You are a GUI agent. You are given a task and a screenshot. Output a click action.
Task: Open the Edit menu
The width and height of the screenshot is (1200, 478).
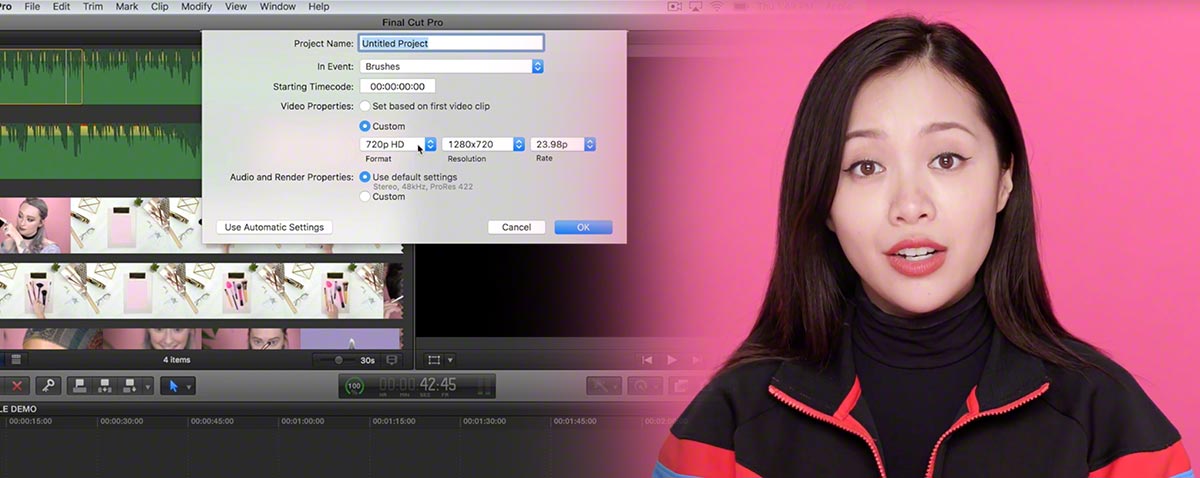tap(62, 6)
